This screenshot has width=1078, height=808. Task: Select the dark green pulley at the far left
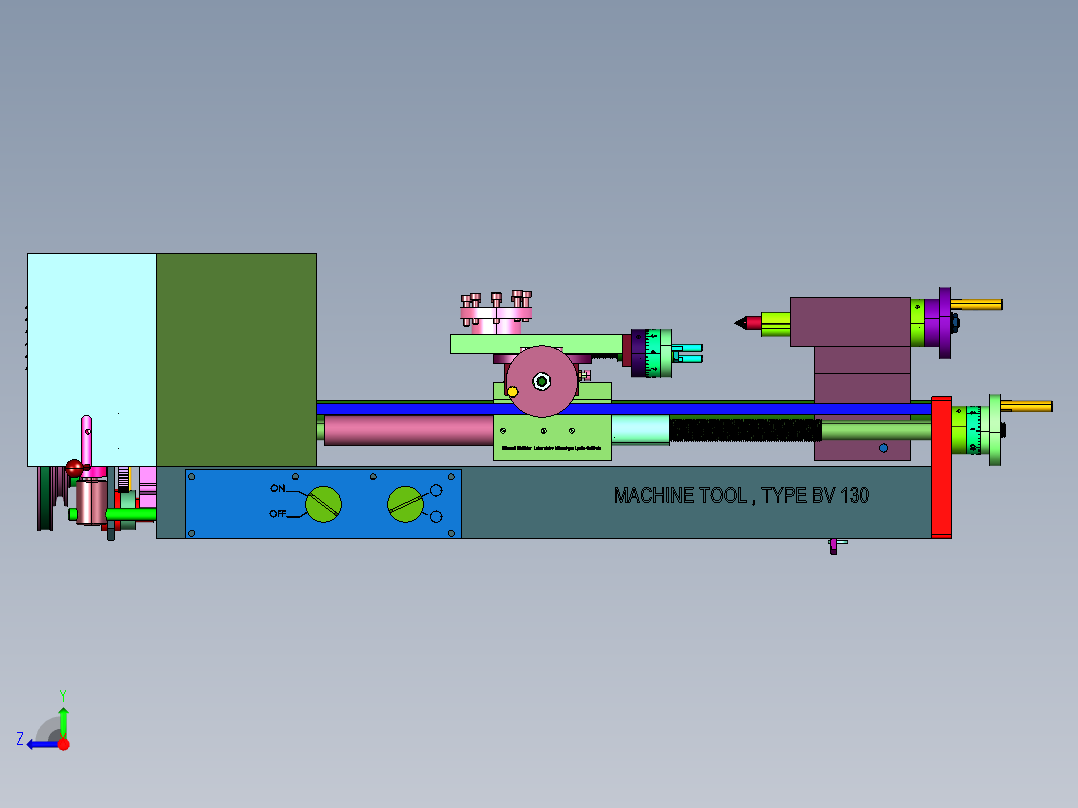pyautogui.click(x=45, y=499)
